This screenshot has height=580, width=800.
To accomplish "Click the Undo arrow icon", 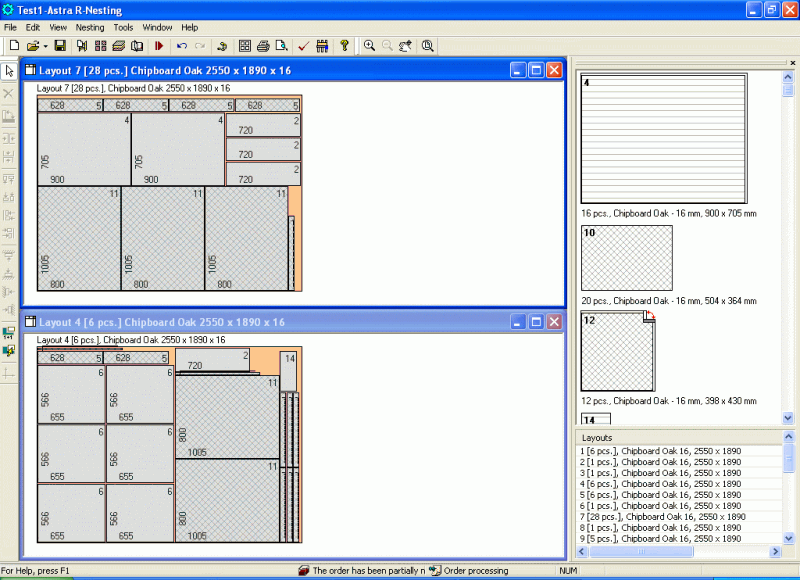I will click(181, 46).
